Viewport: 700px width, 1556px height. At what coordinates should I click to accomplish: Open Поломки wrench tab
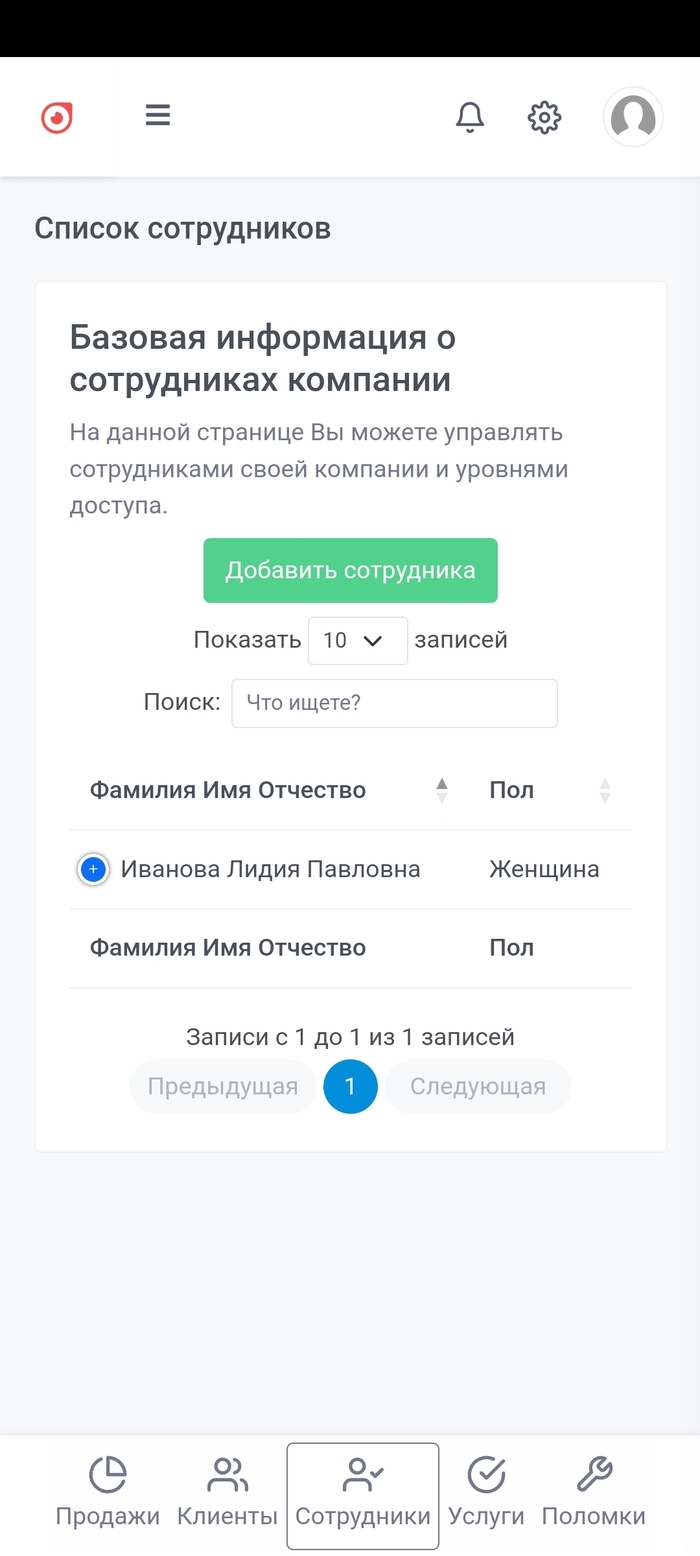pyautogui.click(x=593, y=1492)
